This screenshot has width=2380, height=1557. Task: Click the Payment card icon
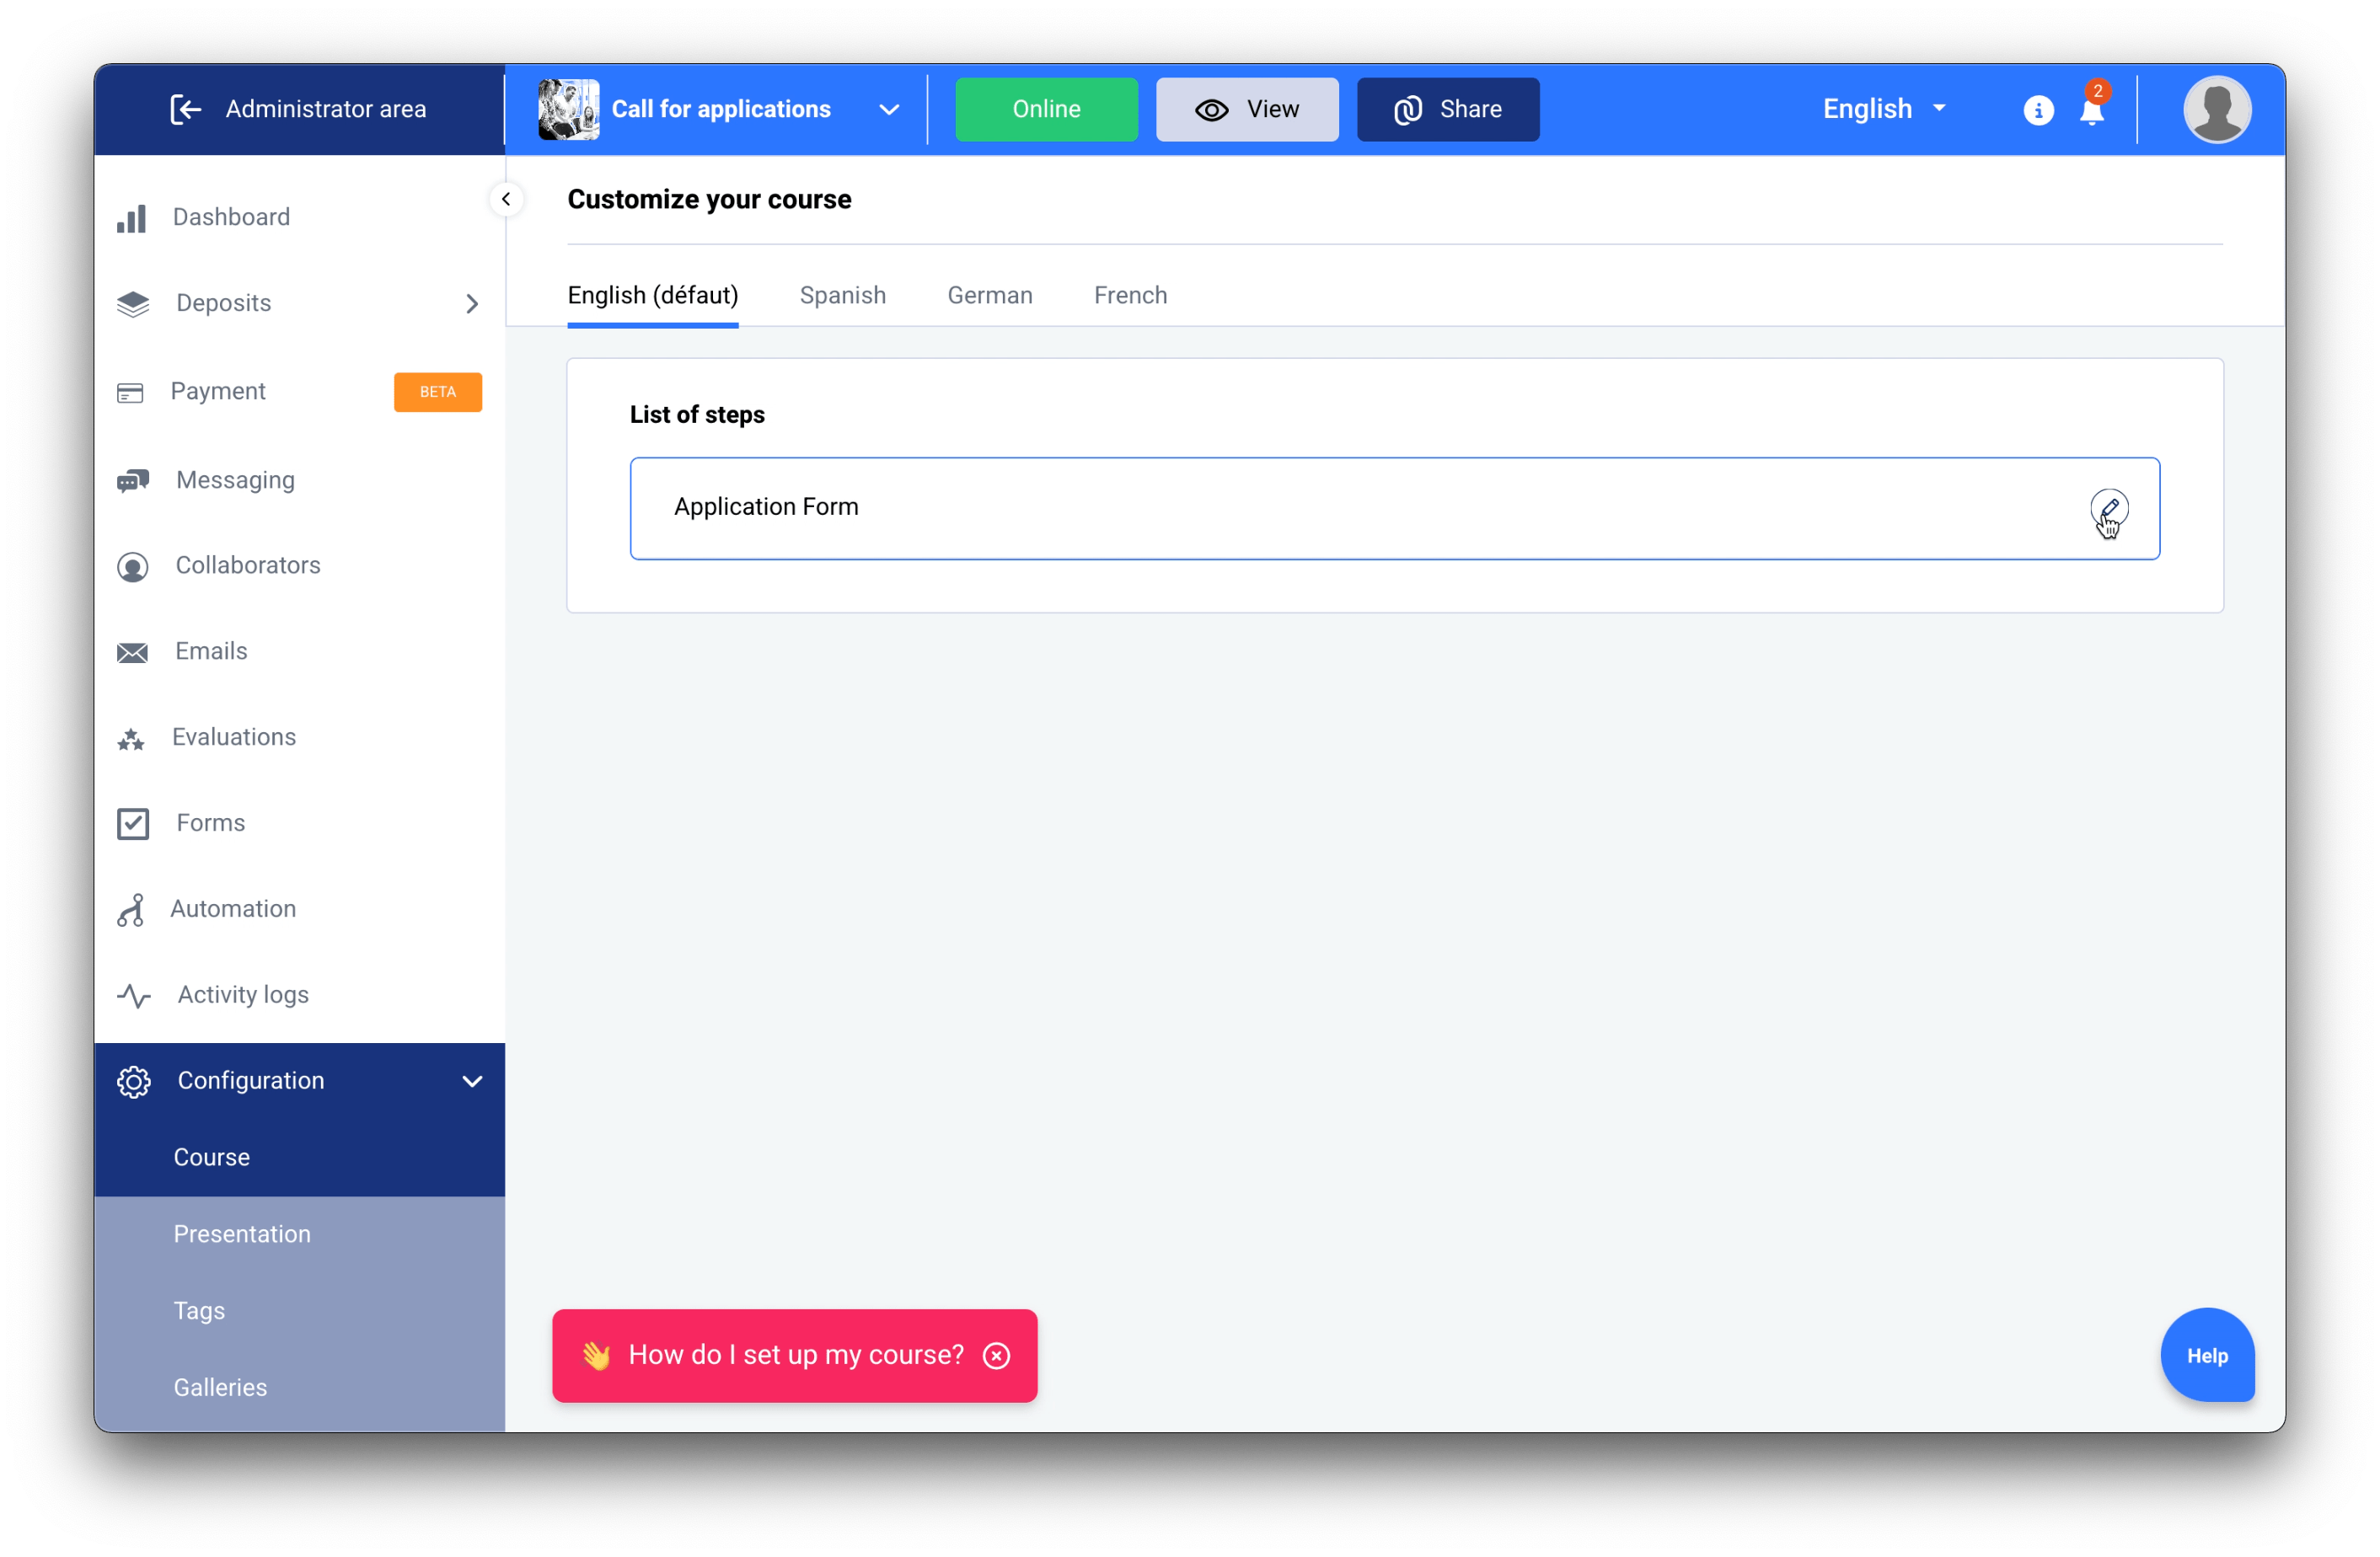click(x=131, y=392)
